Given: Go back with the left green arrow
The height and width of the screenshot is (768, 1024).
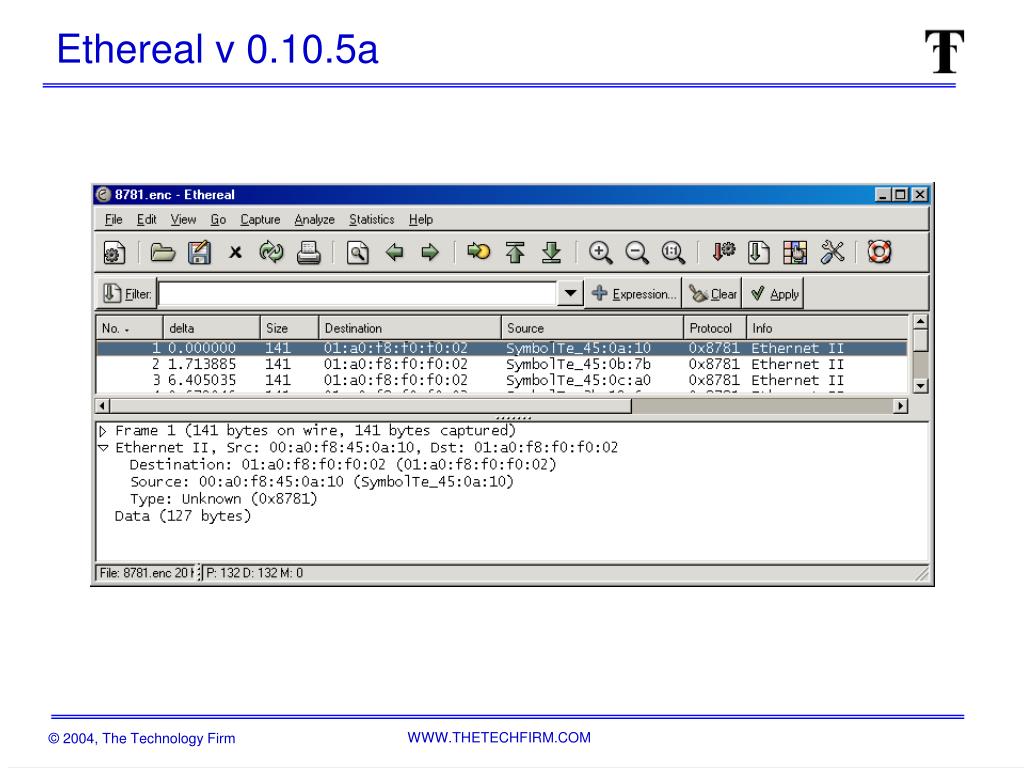Looking at the screenshot, I should click(394, 252).
